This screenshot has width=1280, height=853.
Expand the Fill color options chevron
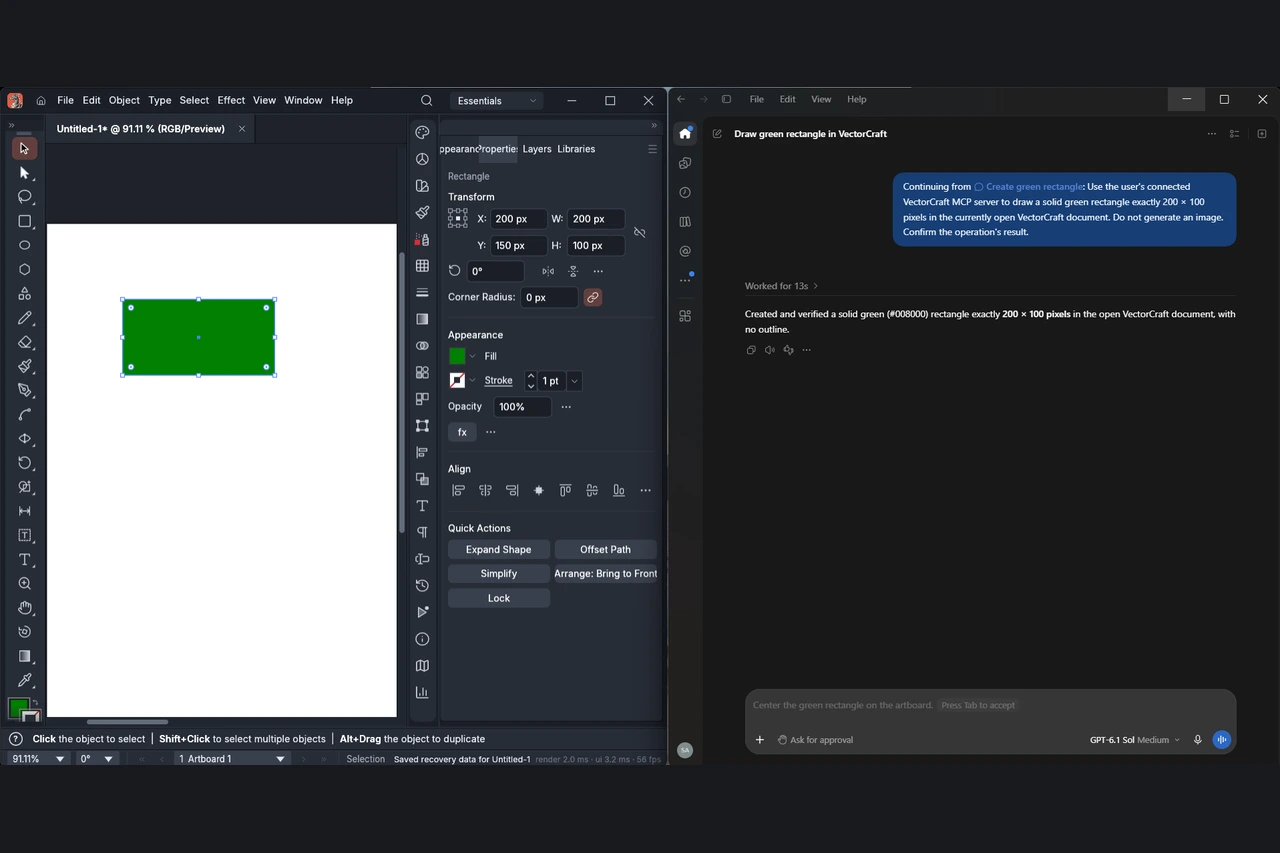point(473,356)
